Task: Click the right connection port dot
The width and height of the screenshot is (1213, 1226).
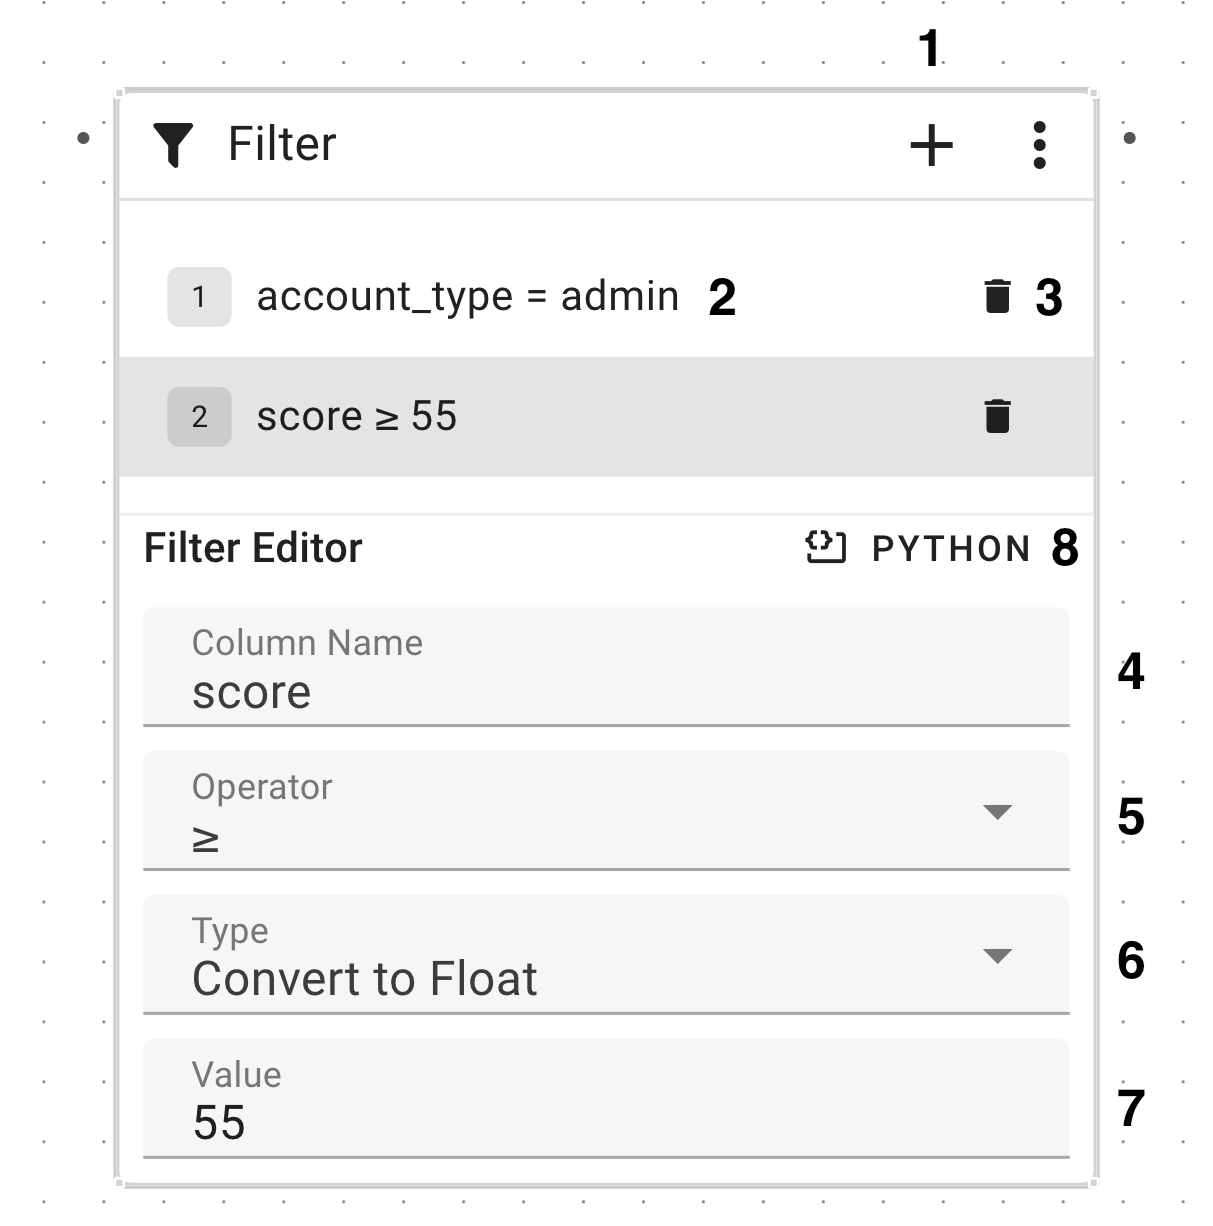Action: click(x=1129, y=138)
